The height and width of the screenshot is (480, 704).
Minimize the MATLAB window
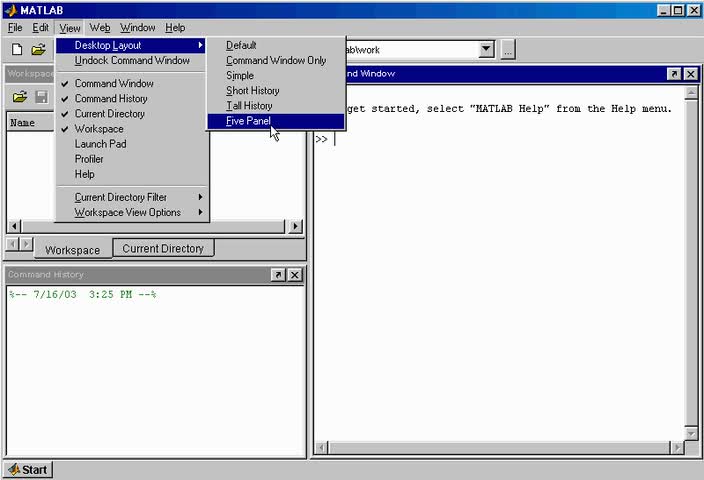664,10
